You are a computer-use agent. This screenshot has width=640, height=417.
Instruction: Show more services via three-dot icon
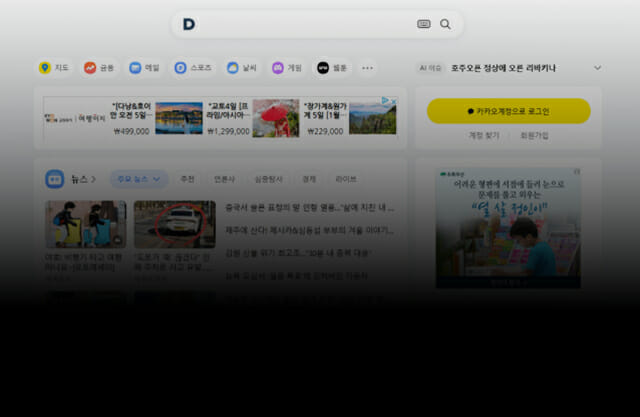pos(367,68)
